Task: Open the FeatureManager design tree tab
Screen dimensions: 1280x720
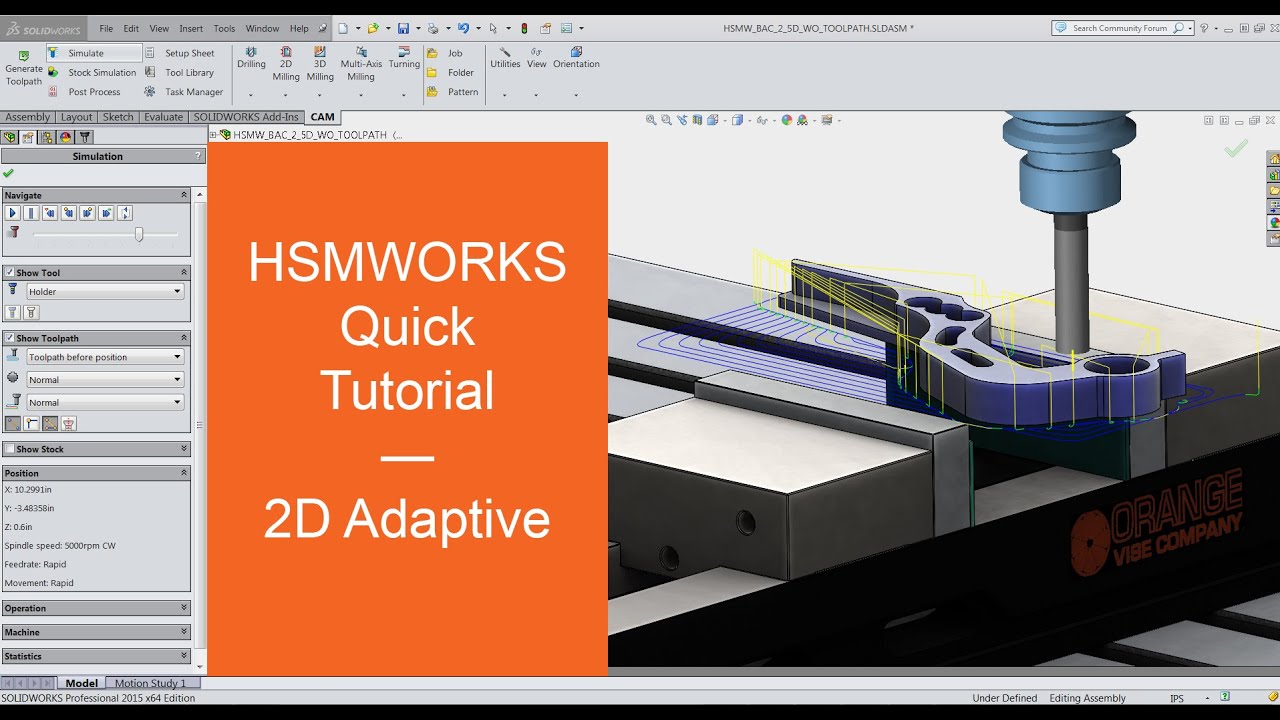Action: (x=10, y=137)
